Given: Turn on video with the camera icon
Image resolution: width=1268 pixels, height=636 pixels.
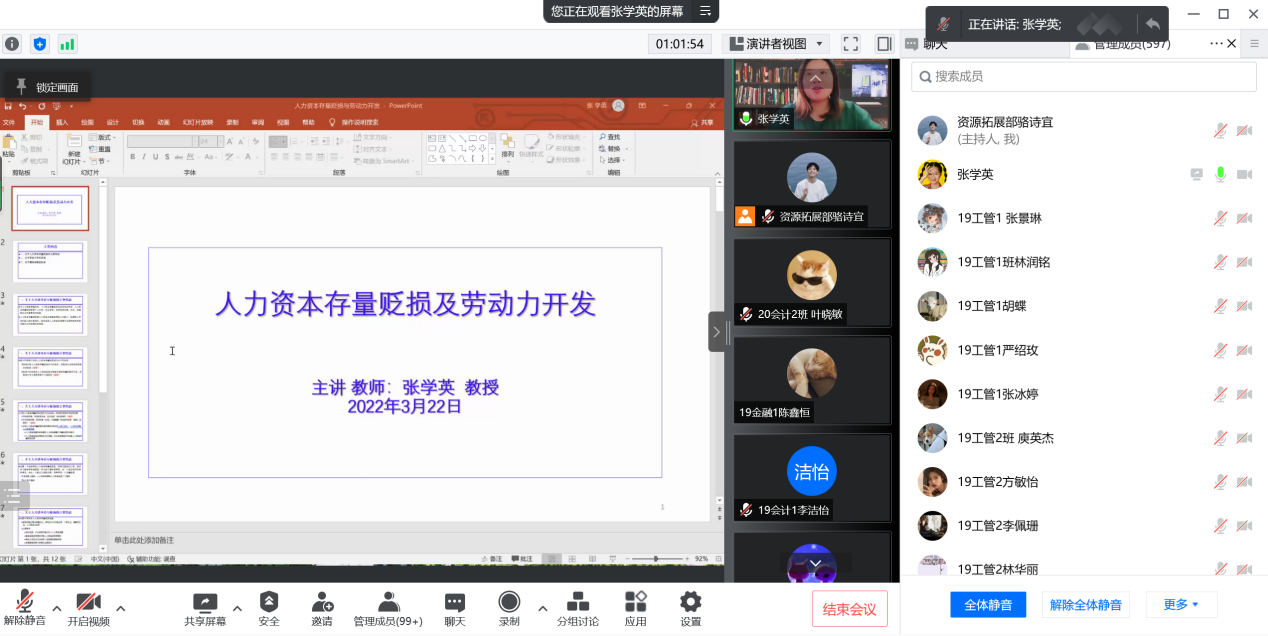Looking at the screenshot, I should (x=89, y=602).
